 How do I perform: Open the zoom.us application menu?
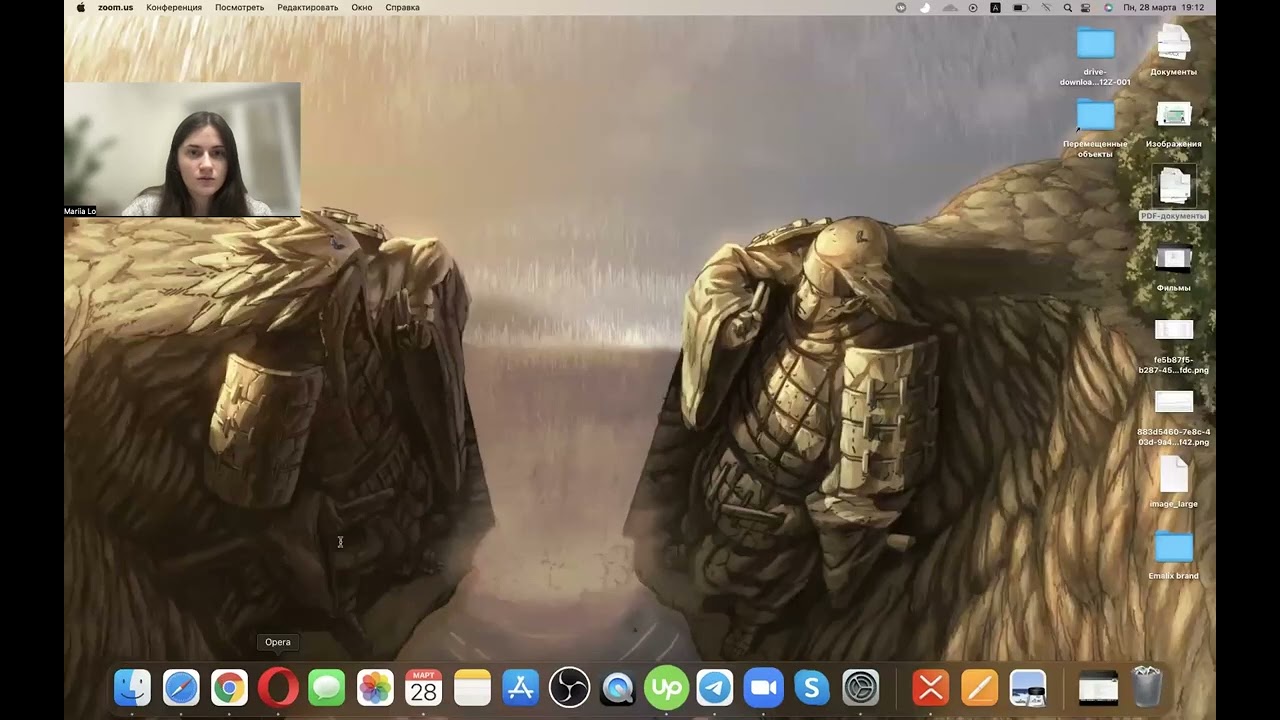tap(115, 7)
